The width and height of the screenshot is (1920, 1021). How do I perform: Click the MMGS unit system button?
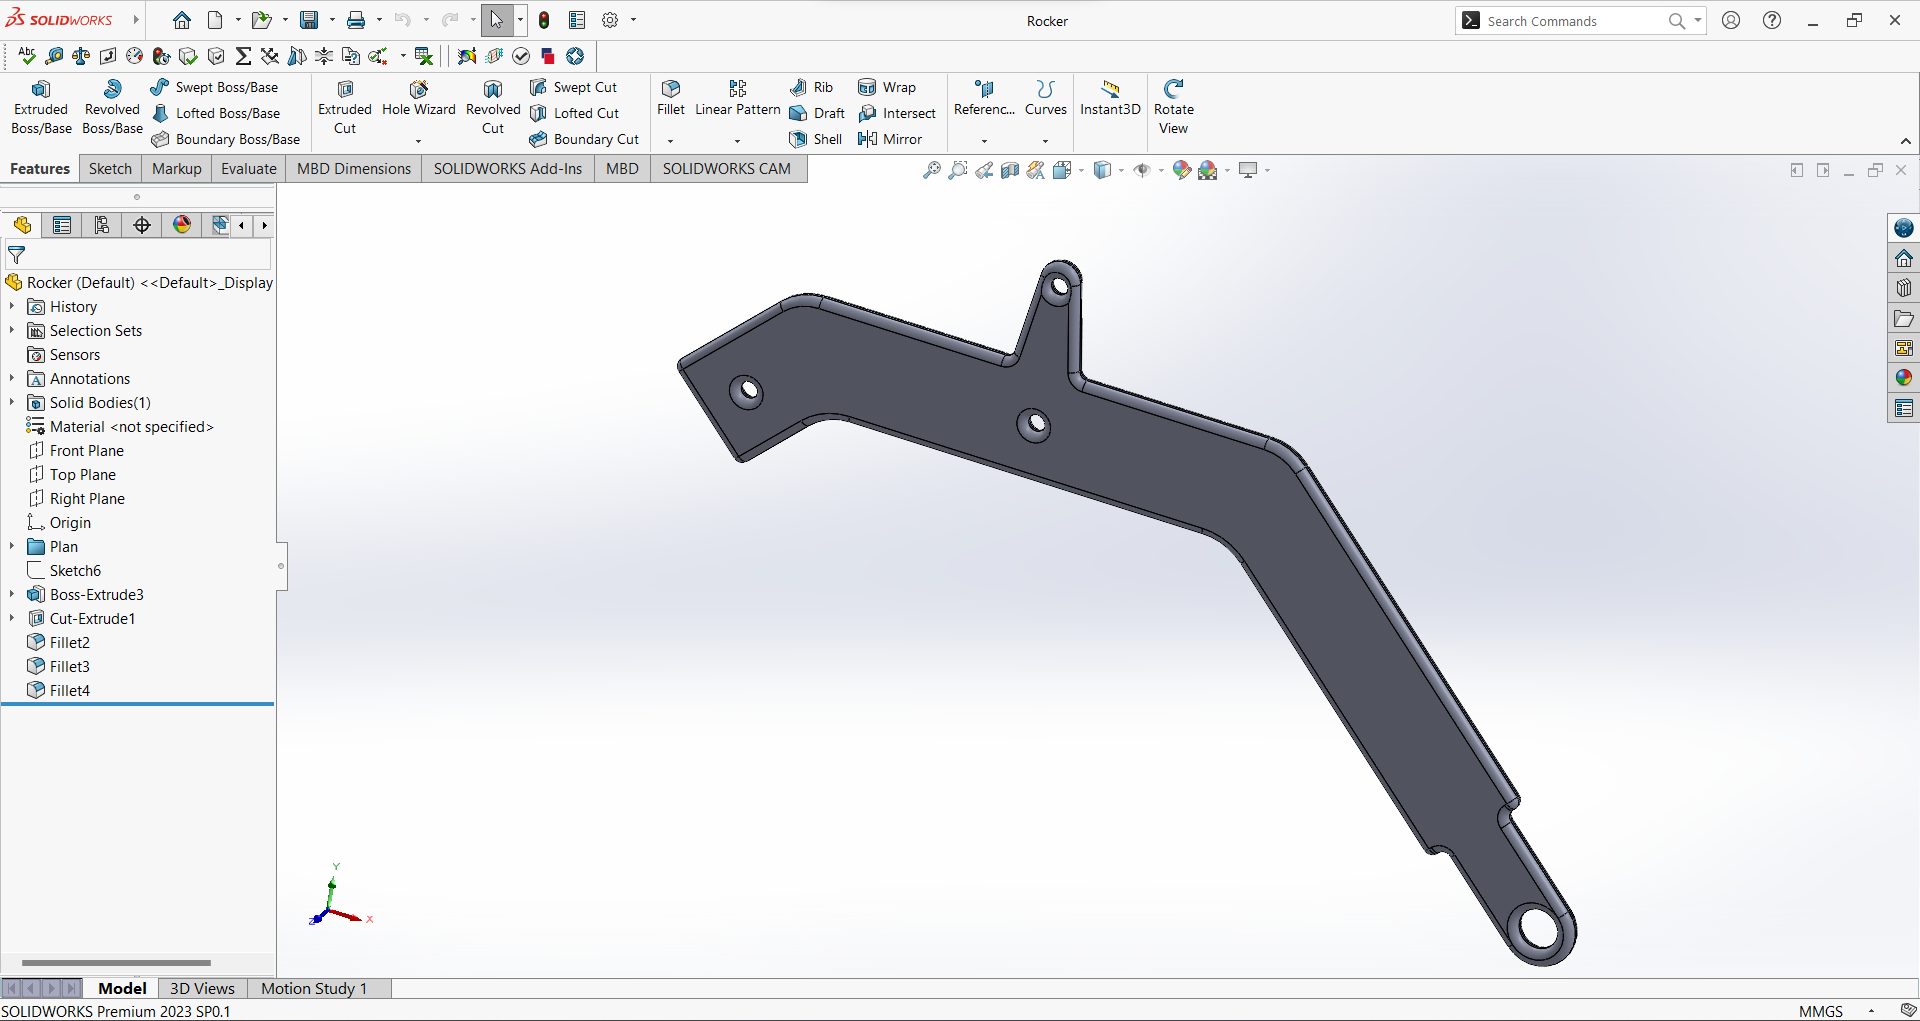pyautogui.click(x=1820, y=1011)
